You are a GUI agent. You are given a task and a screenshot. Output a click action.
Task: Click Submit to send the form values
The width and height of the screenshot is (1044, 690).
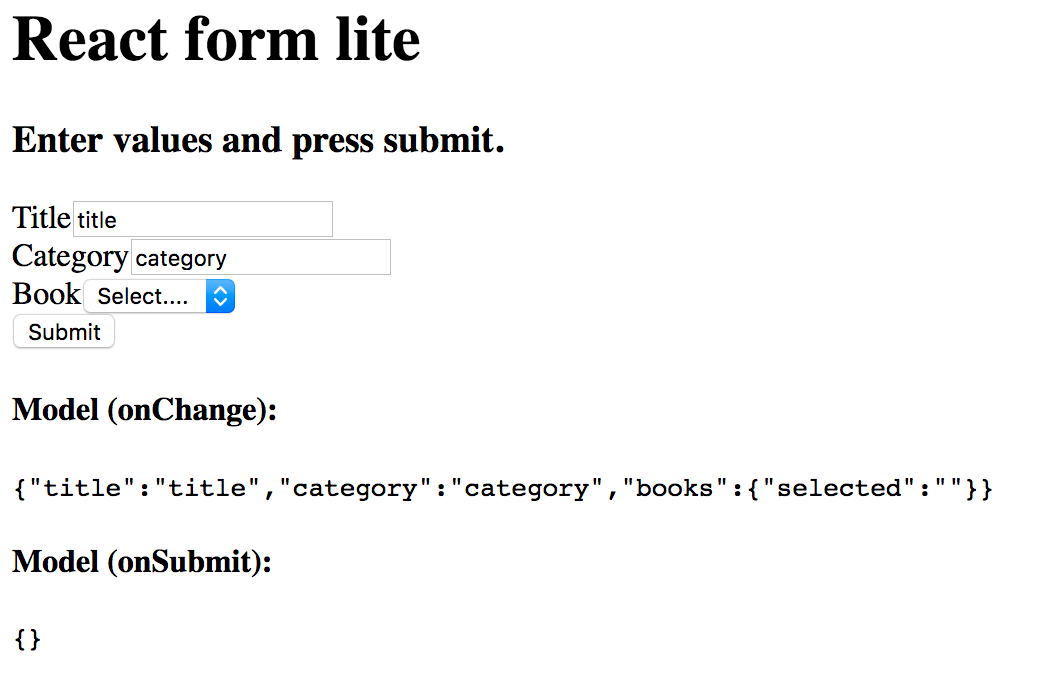[63, 331]
